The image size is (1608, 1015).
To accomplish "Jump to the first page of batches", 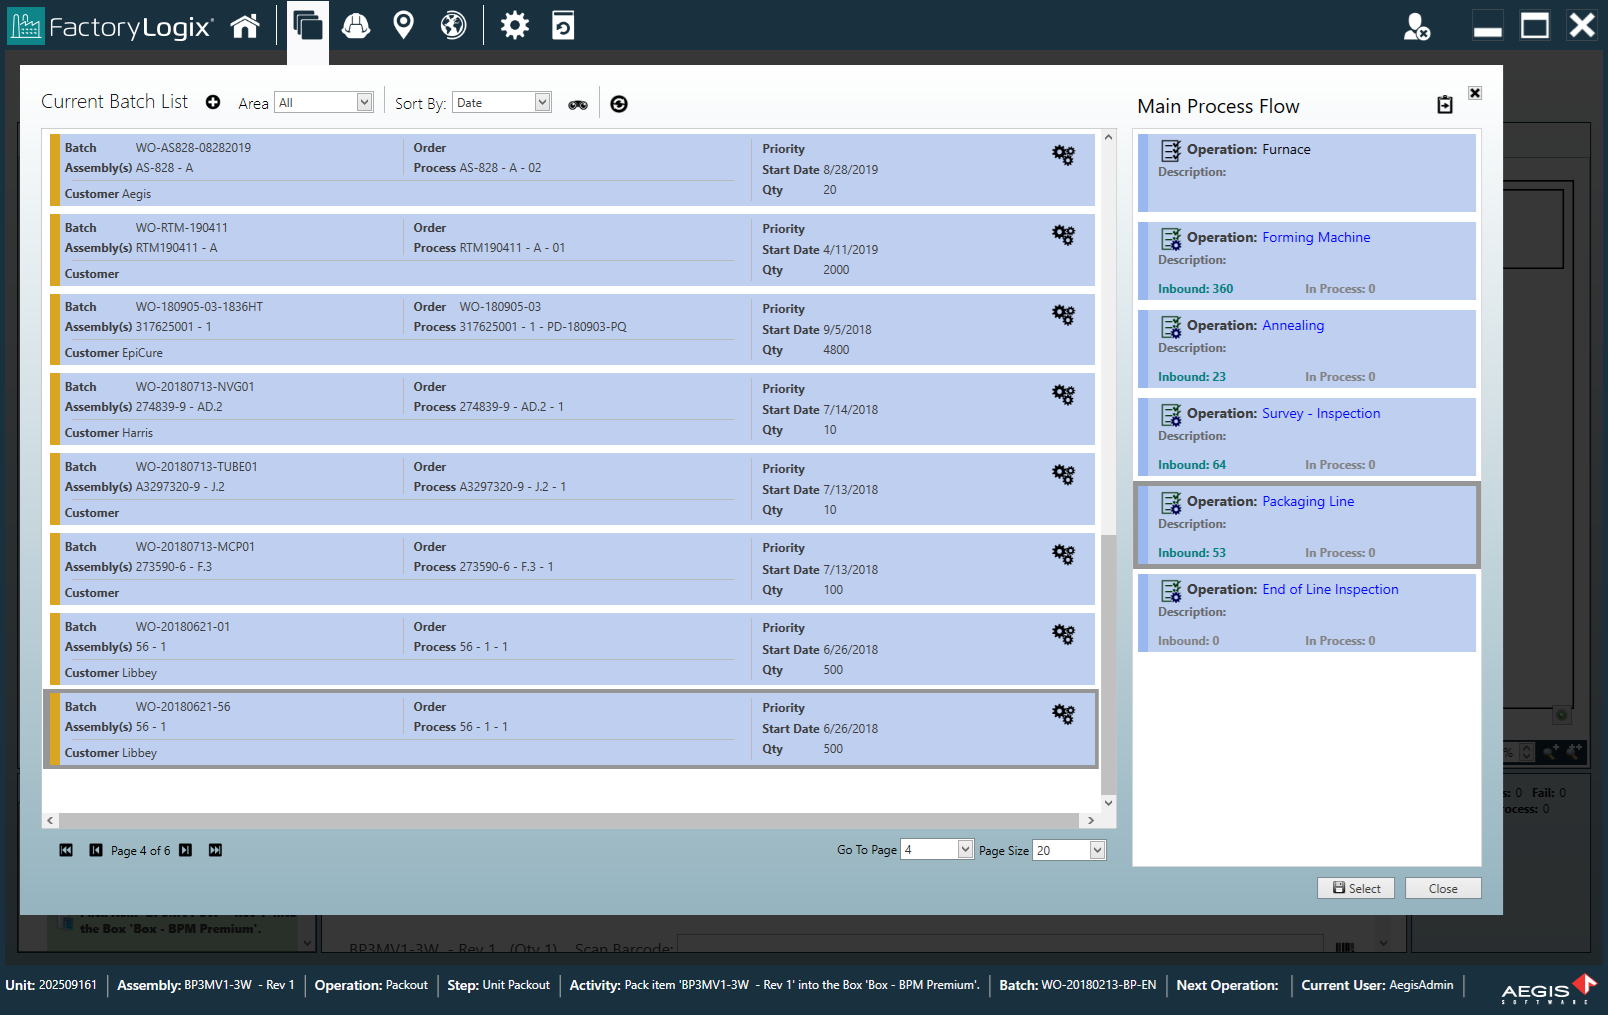I will pos(66,850).
